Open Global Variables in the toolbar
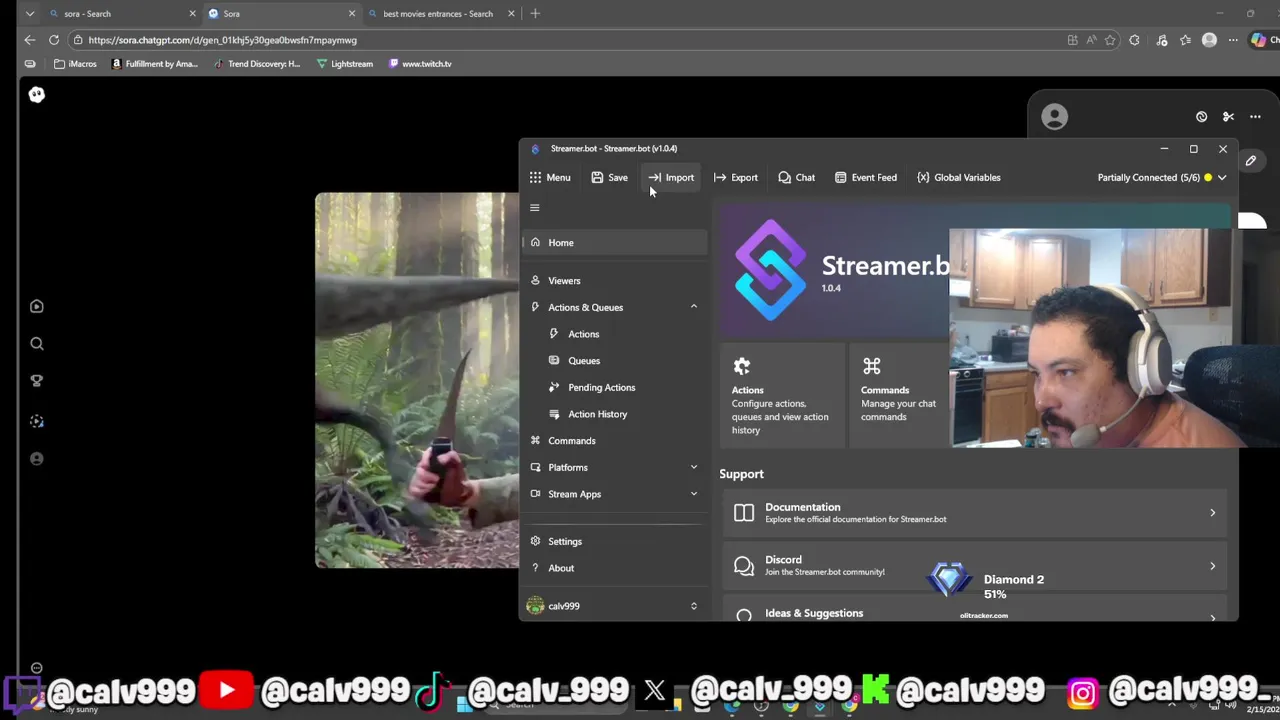 [958, 178]
